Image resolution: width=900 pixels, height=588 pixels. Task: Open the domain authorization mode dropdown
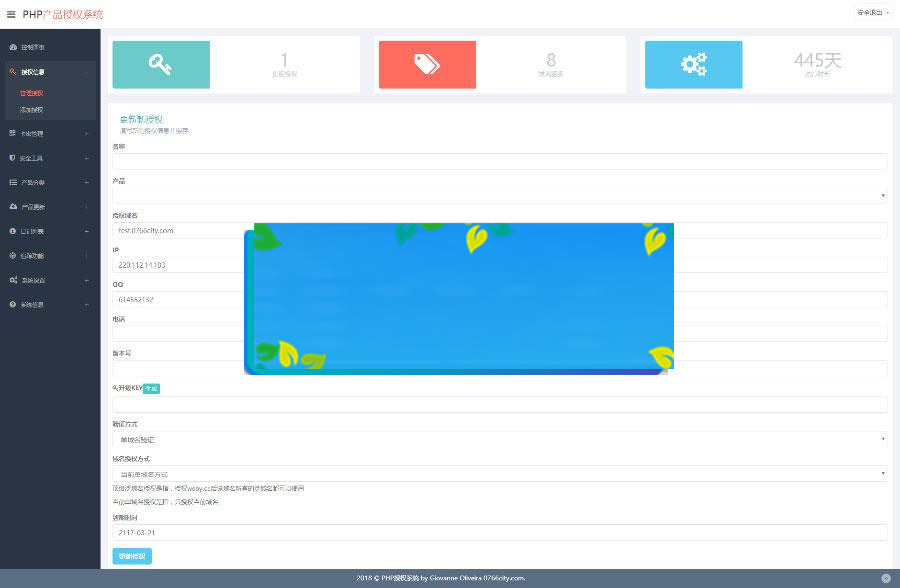[x=499, y=473]
